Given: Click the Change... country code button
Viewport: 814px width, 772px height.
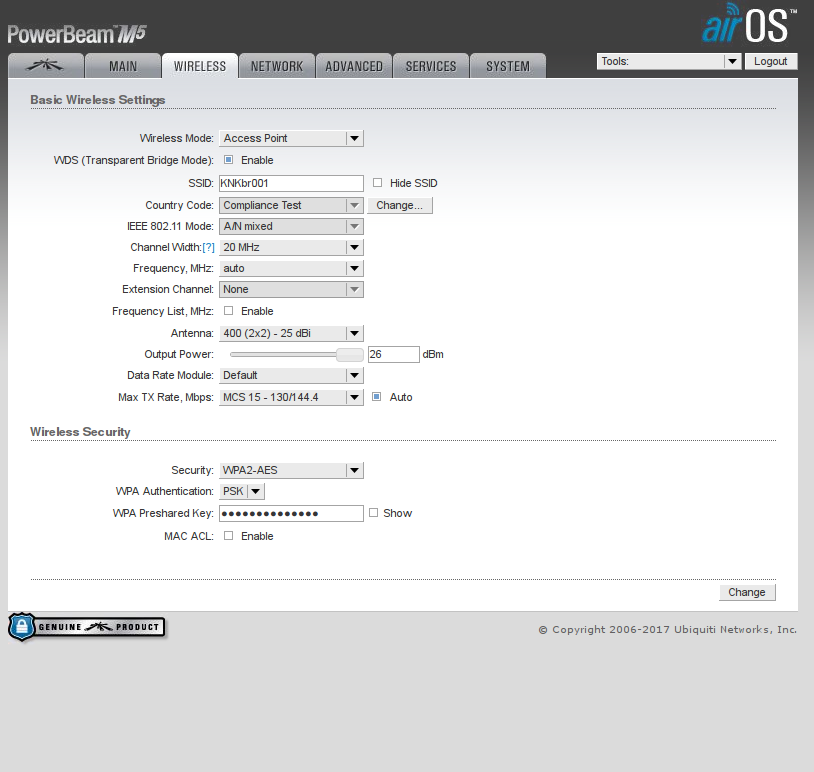Looking at the screenshot, I should tap(400, 205).
